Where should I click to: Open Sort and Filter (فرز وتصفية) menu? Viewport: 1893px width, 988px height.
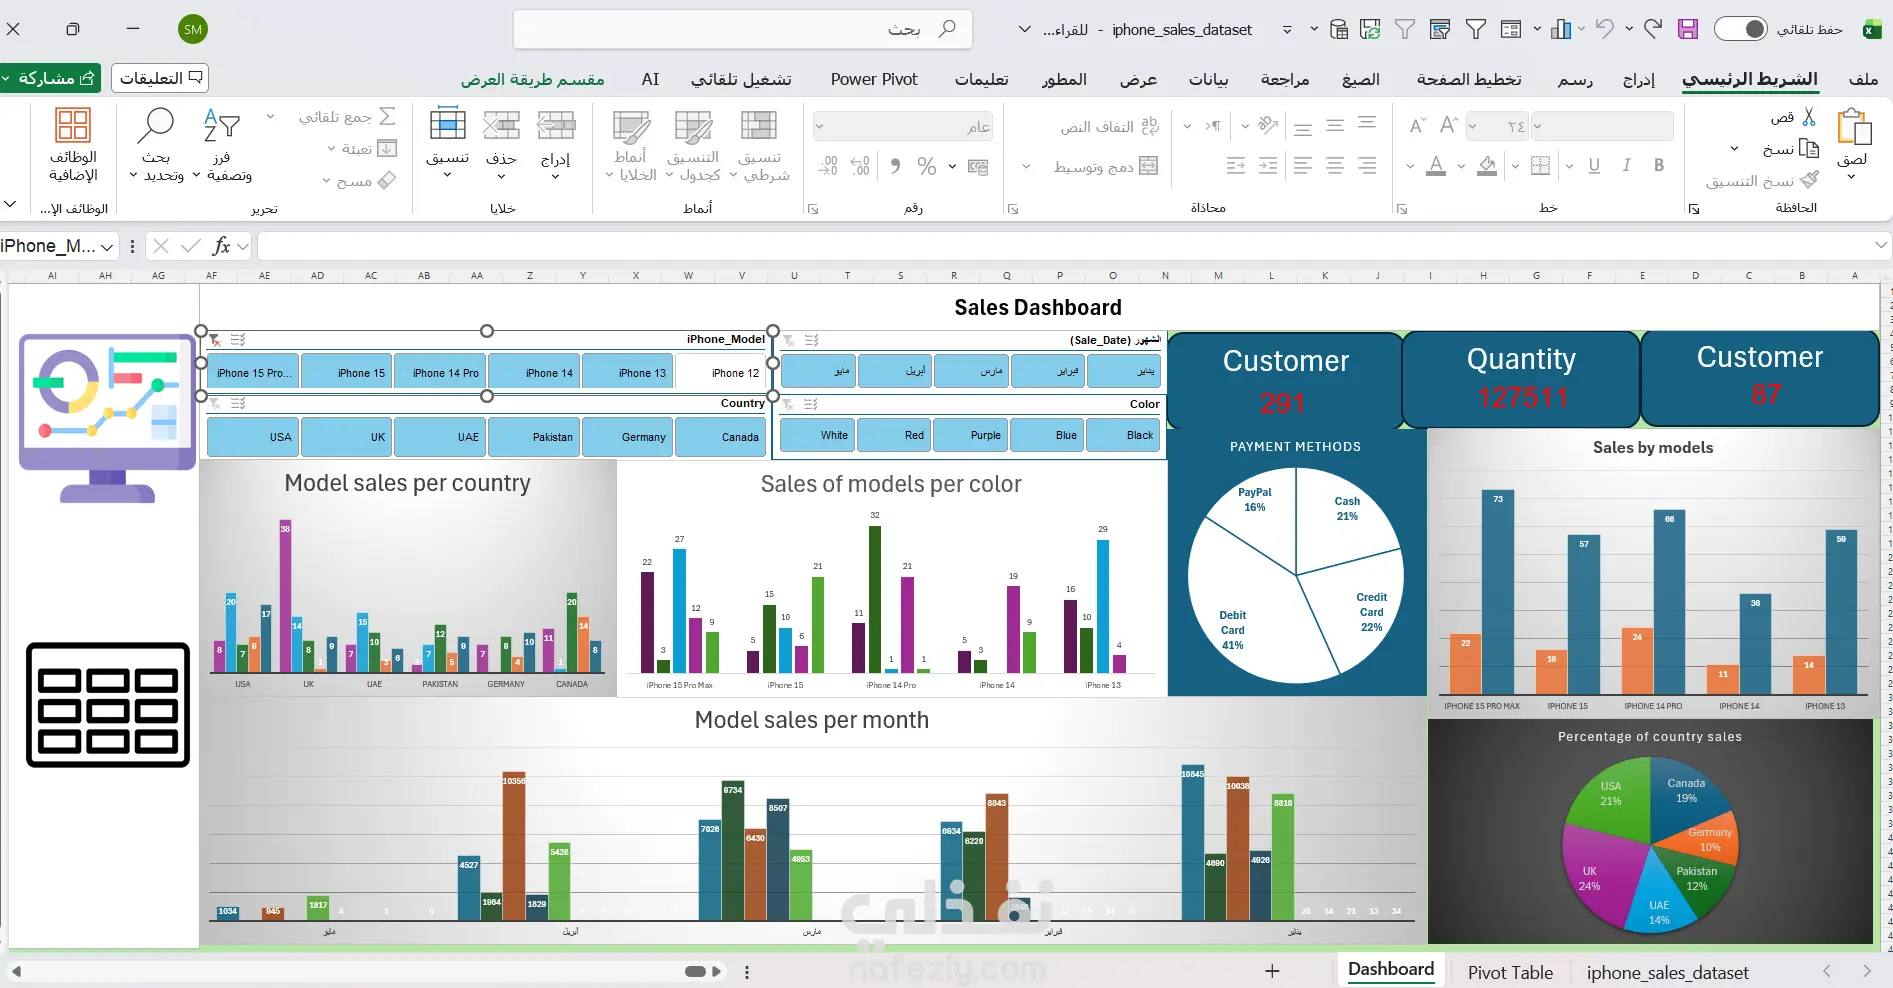click(x=222, y=145)
